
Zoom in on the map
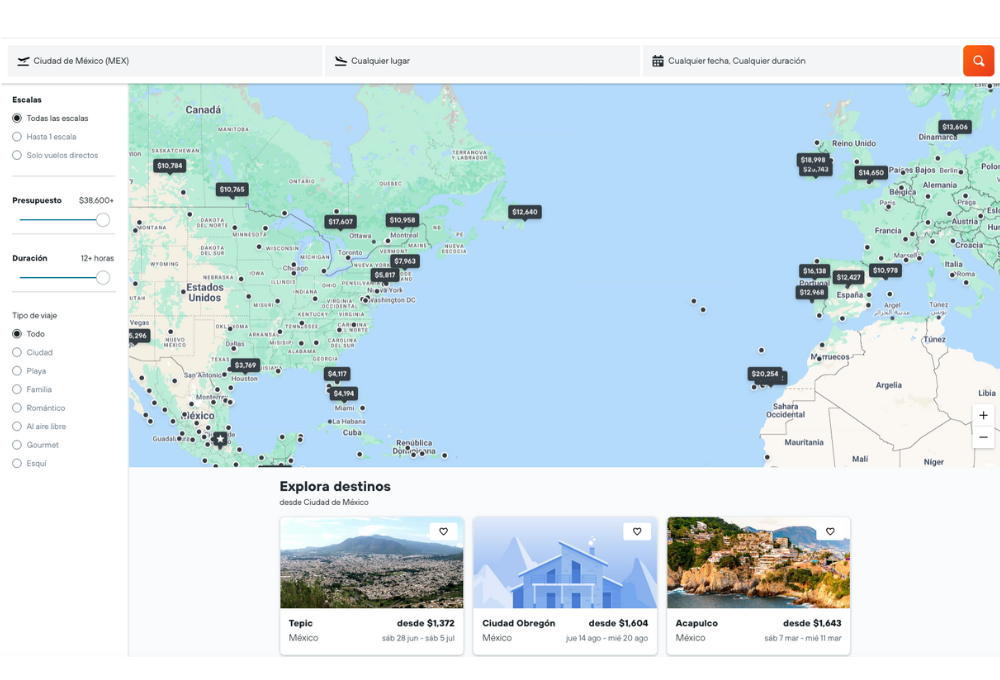[x=983, y=415]
